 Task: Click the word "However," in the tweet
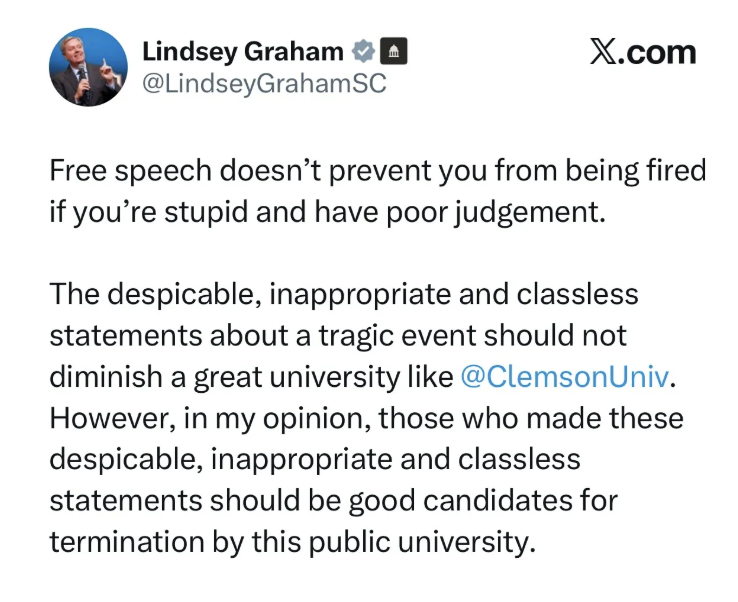point(113,417)
